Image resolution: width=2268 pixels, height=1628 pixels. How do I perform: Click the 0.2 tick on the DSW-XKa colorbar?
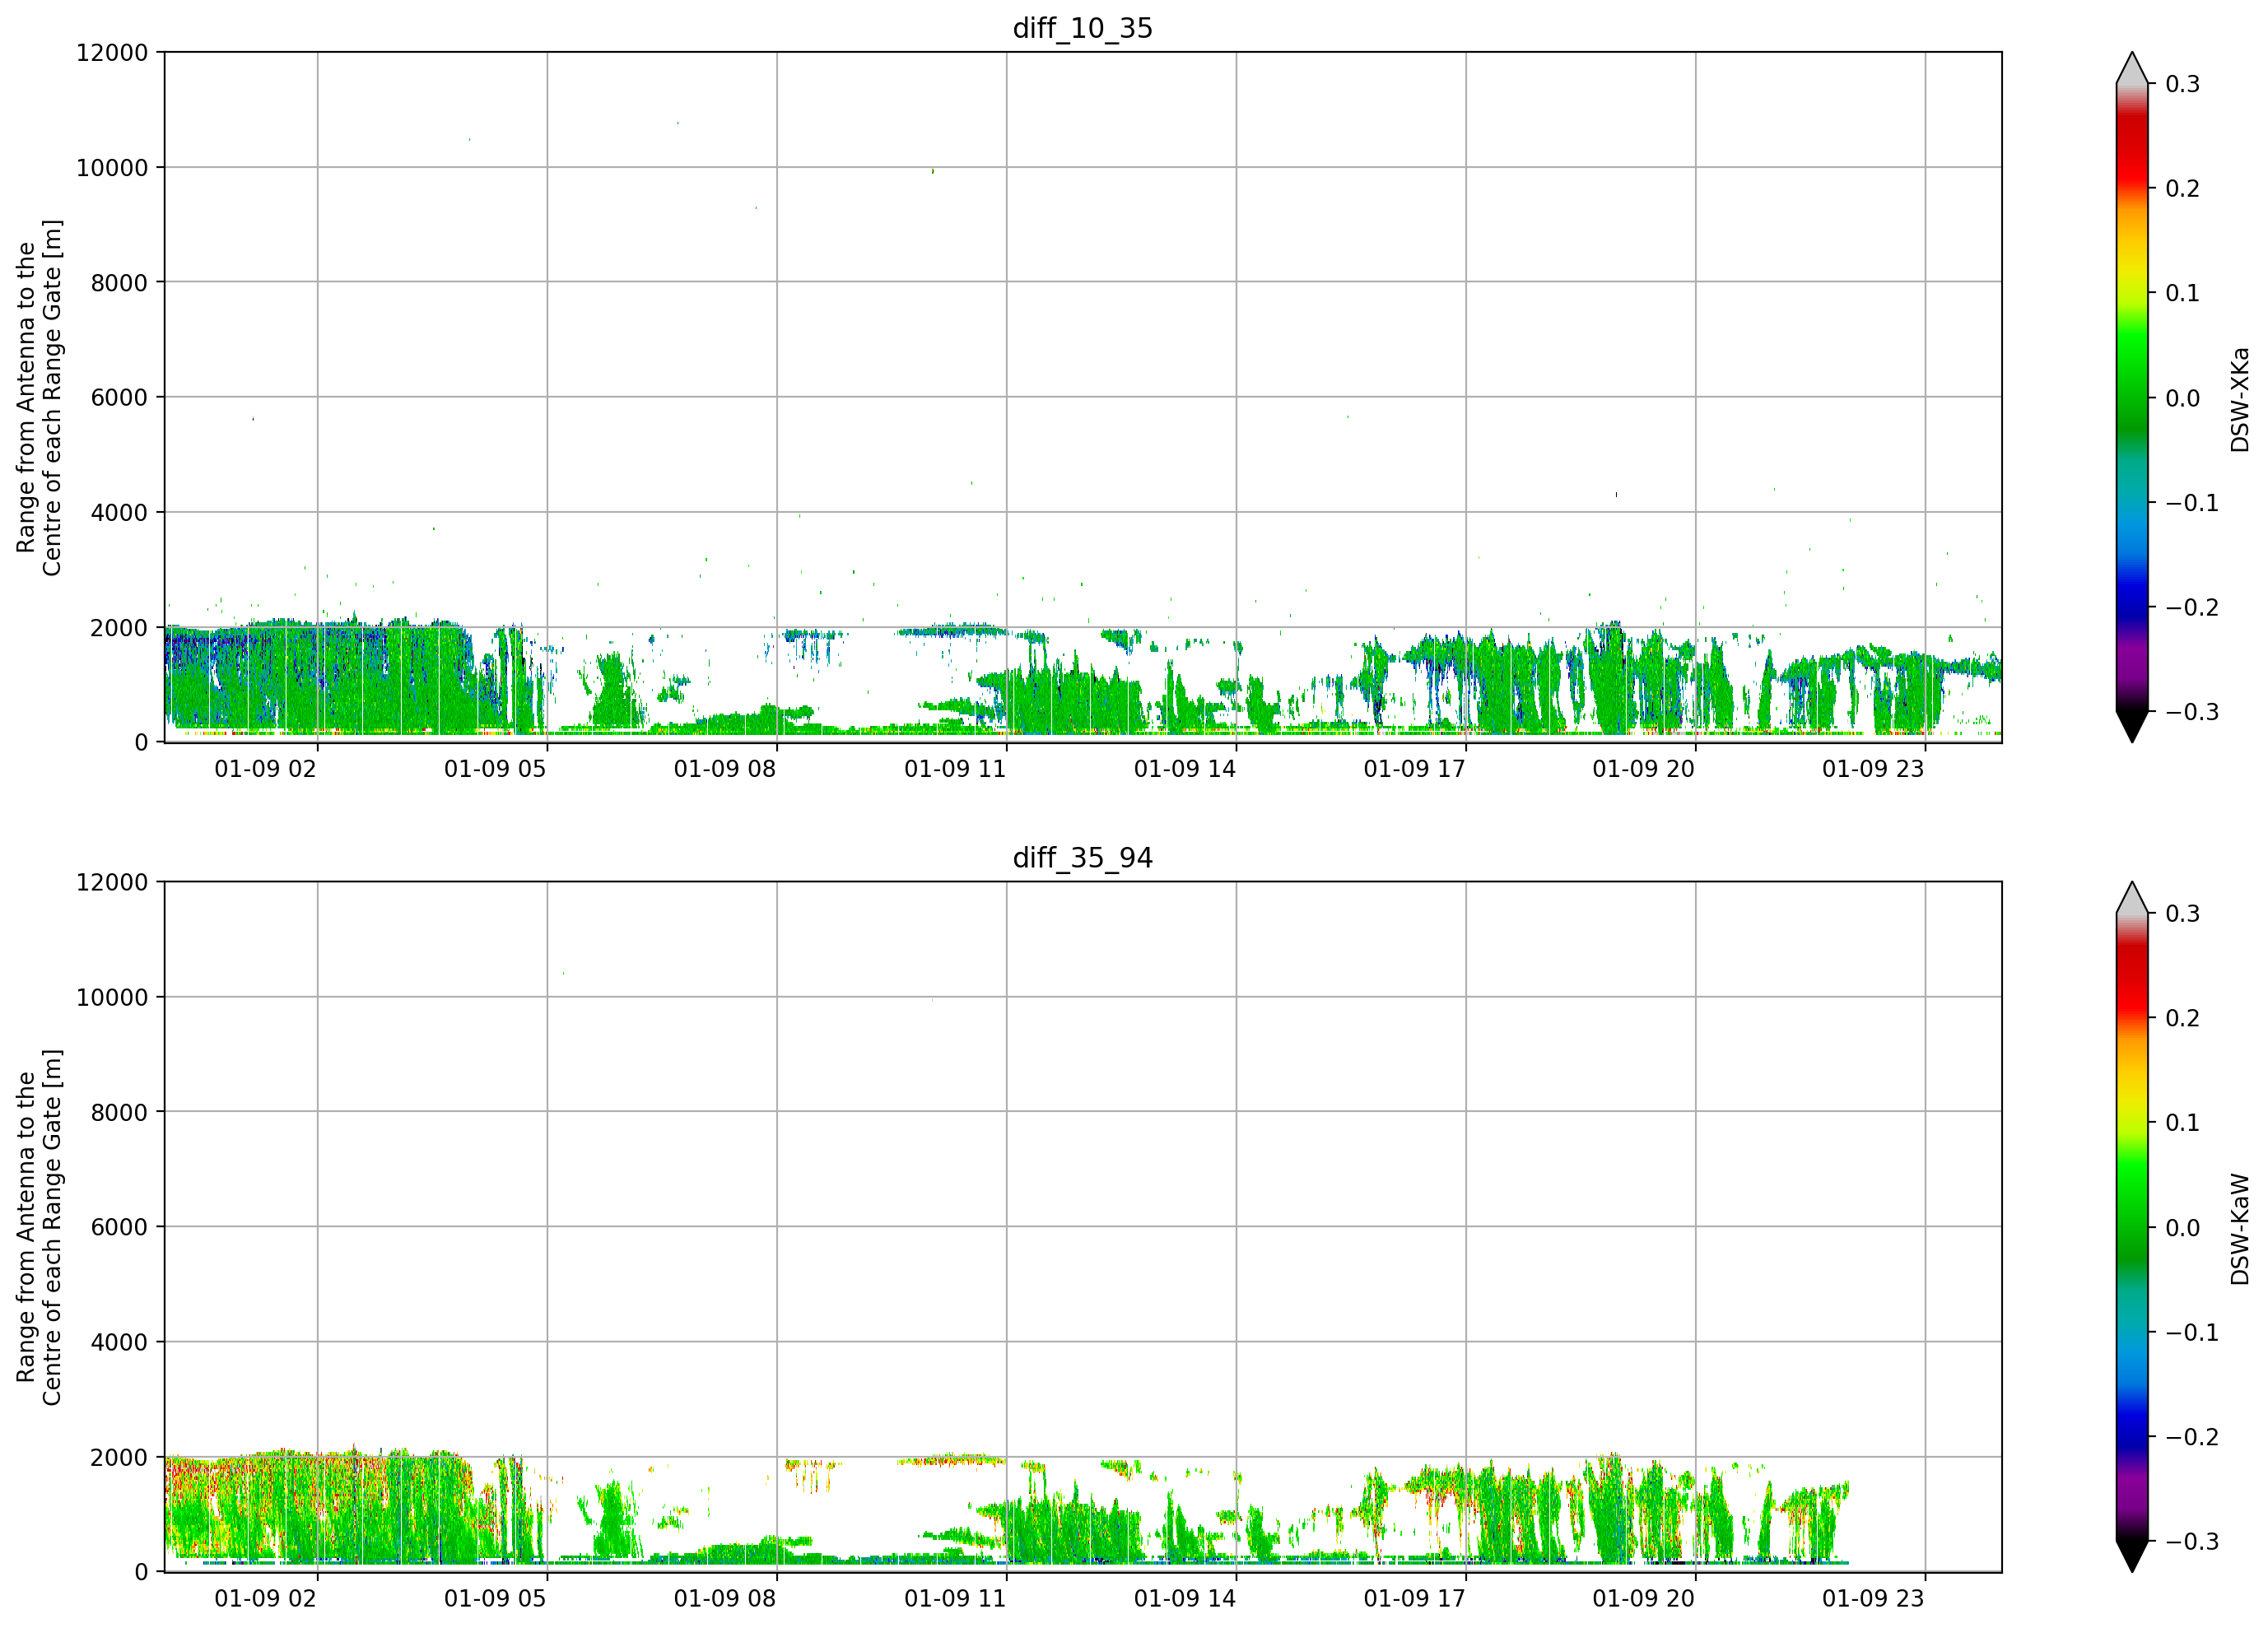pyautogui.click(x=2182, y=189)
